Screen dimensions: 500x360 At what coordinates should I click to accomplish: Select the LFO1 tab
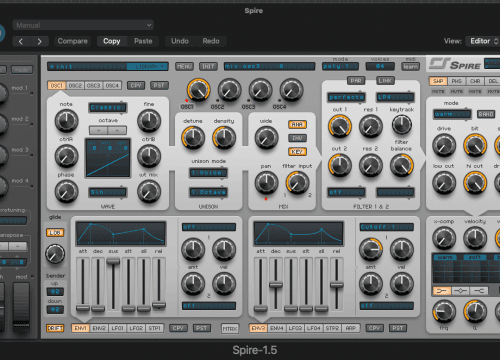click(x=118, y=328)
